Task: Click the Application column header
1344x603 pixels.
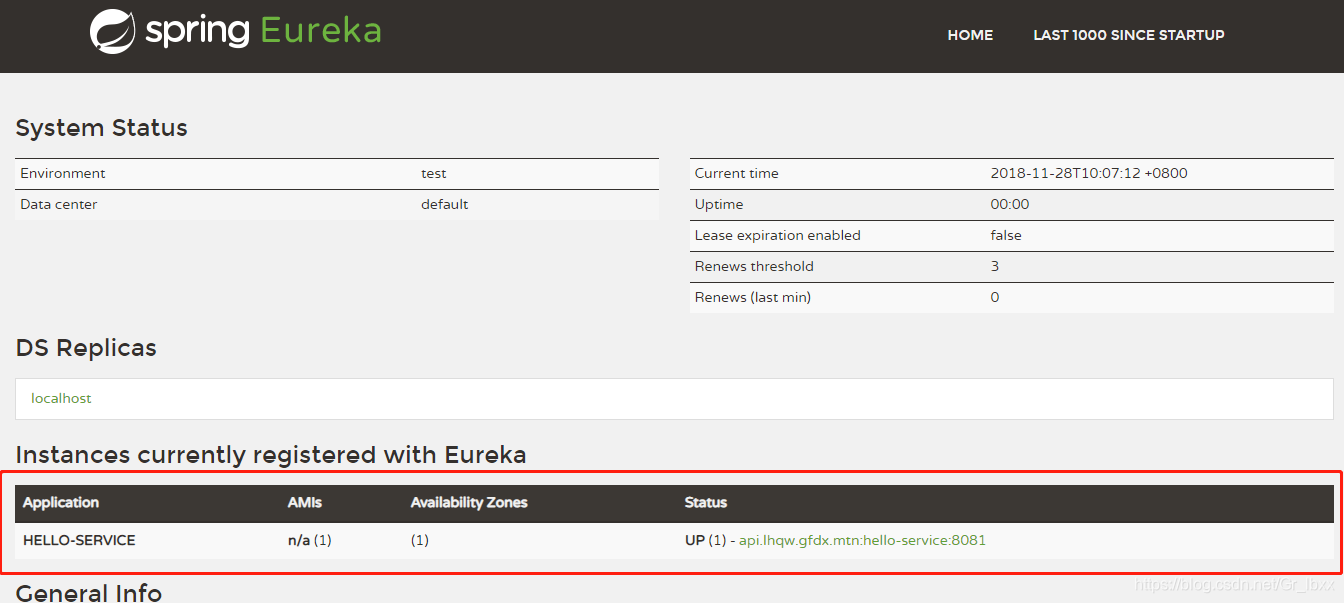Action: pyautogui.click(x=61, y=502)
